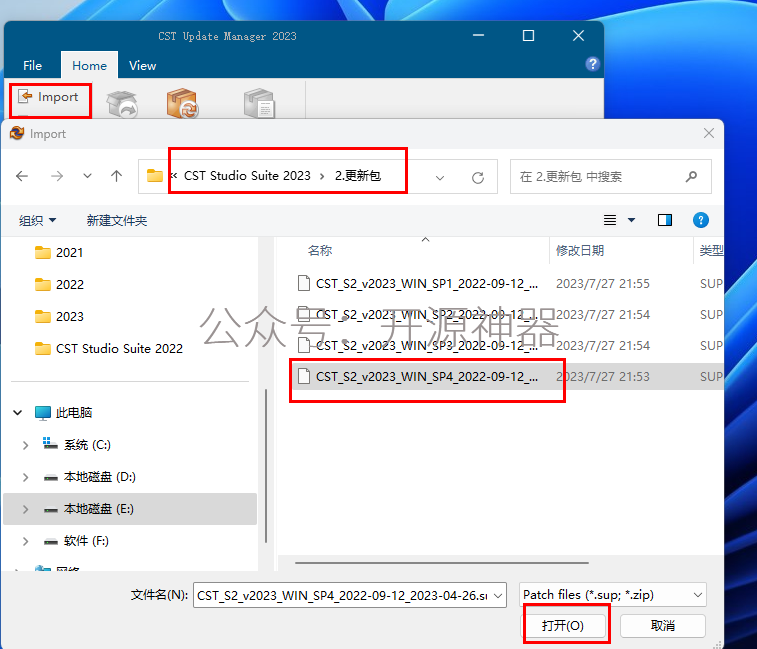Open recent locations dropdown chevron

tap(87, 176)
